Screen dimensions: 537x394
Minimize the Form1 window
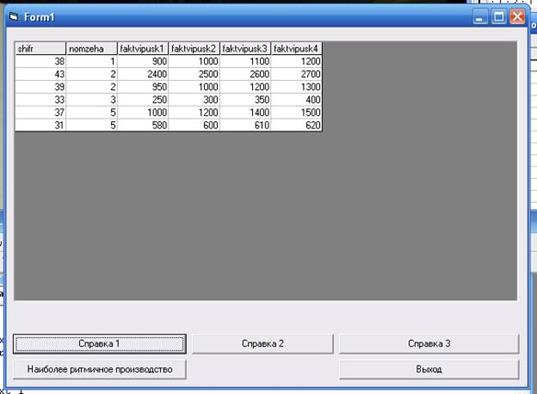pyautogui.click(x=480, y=17)
